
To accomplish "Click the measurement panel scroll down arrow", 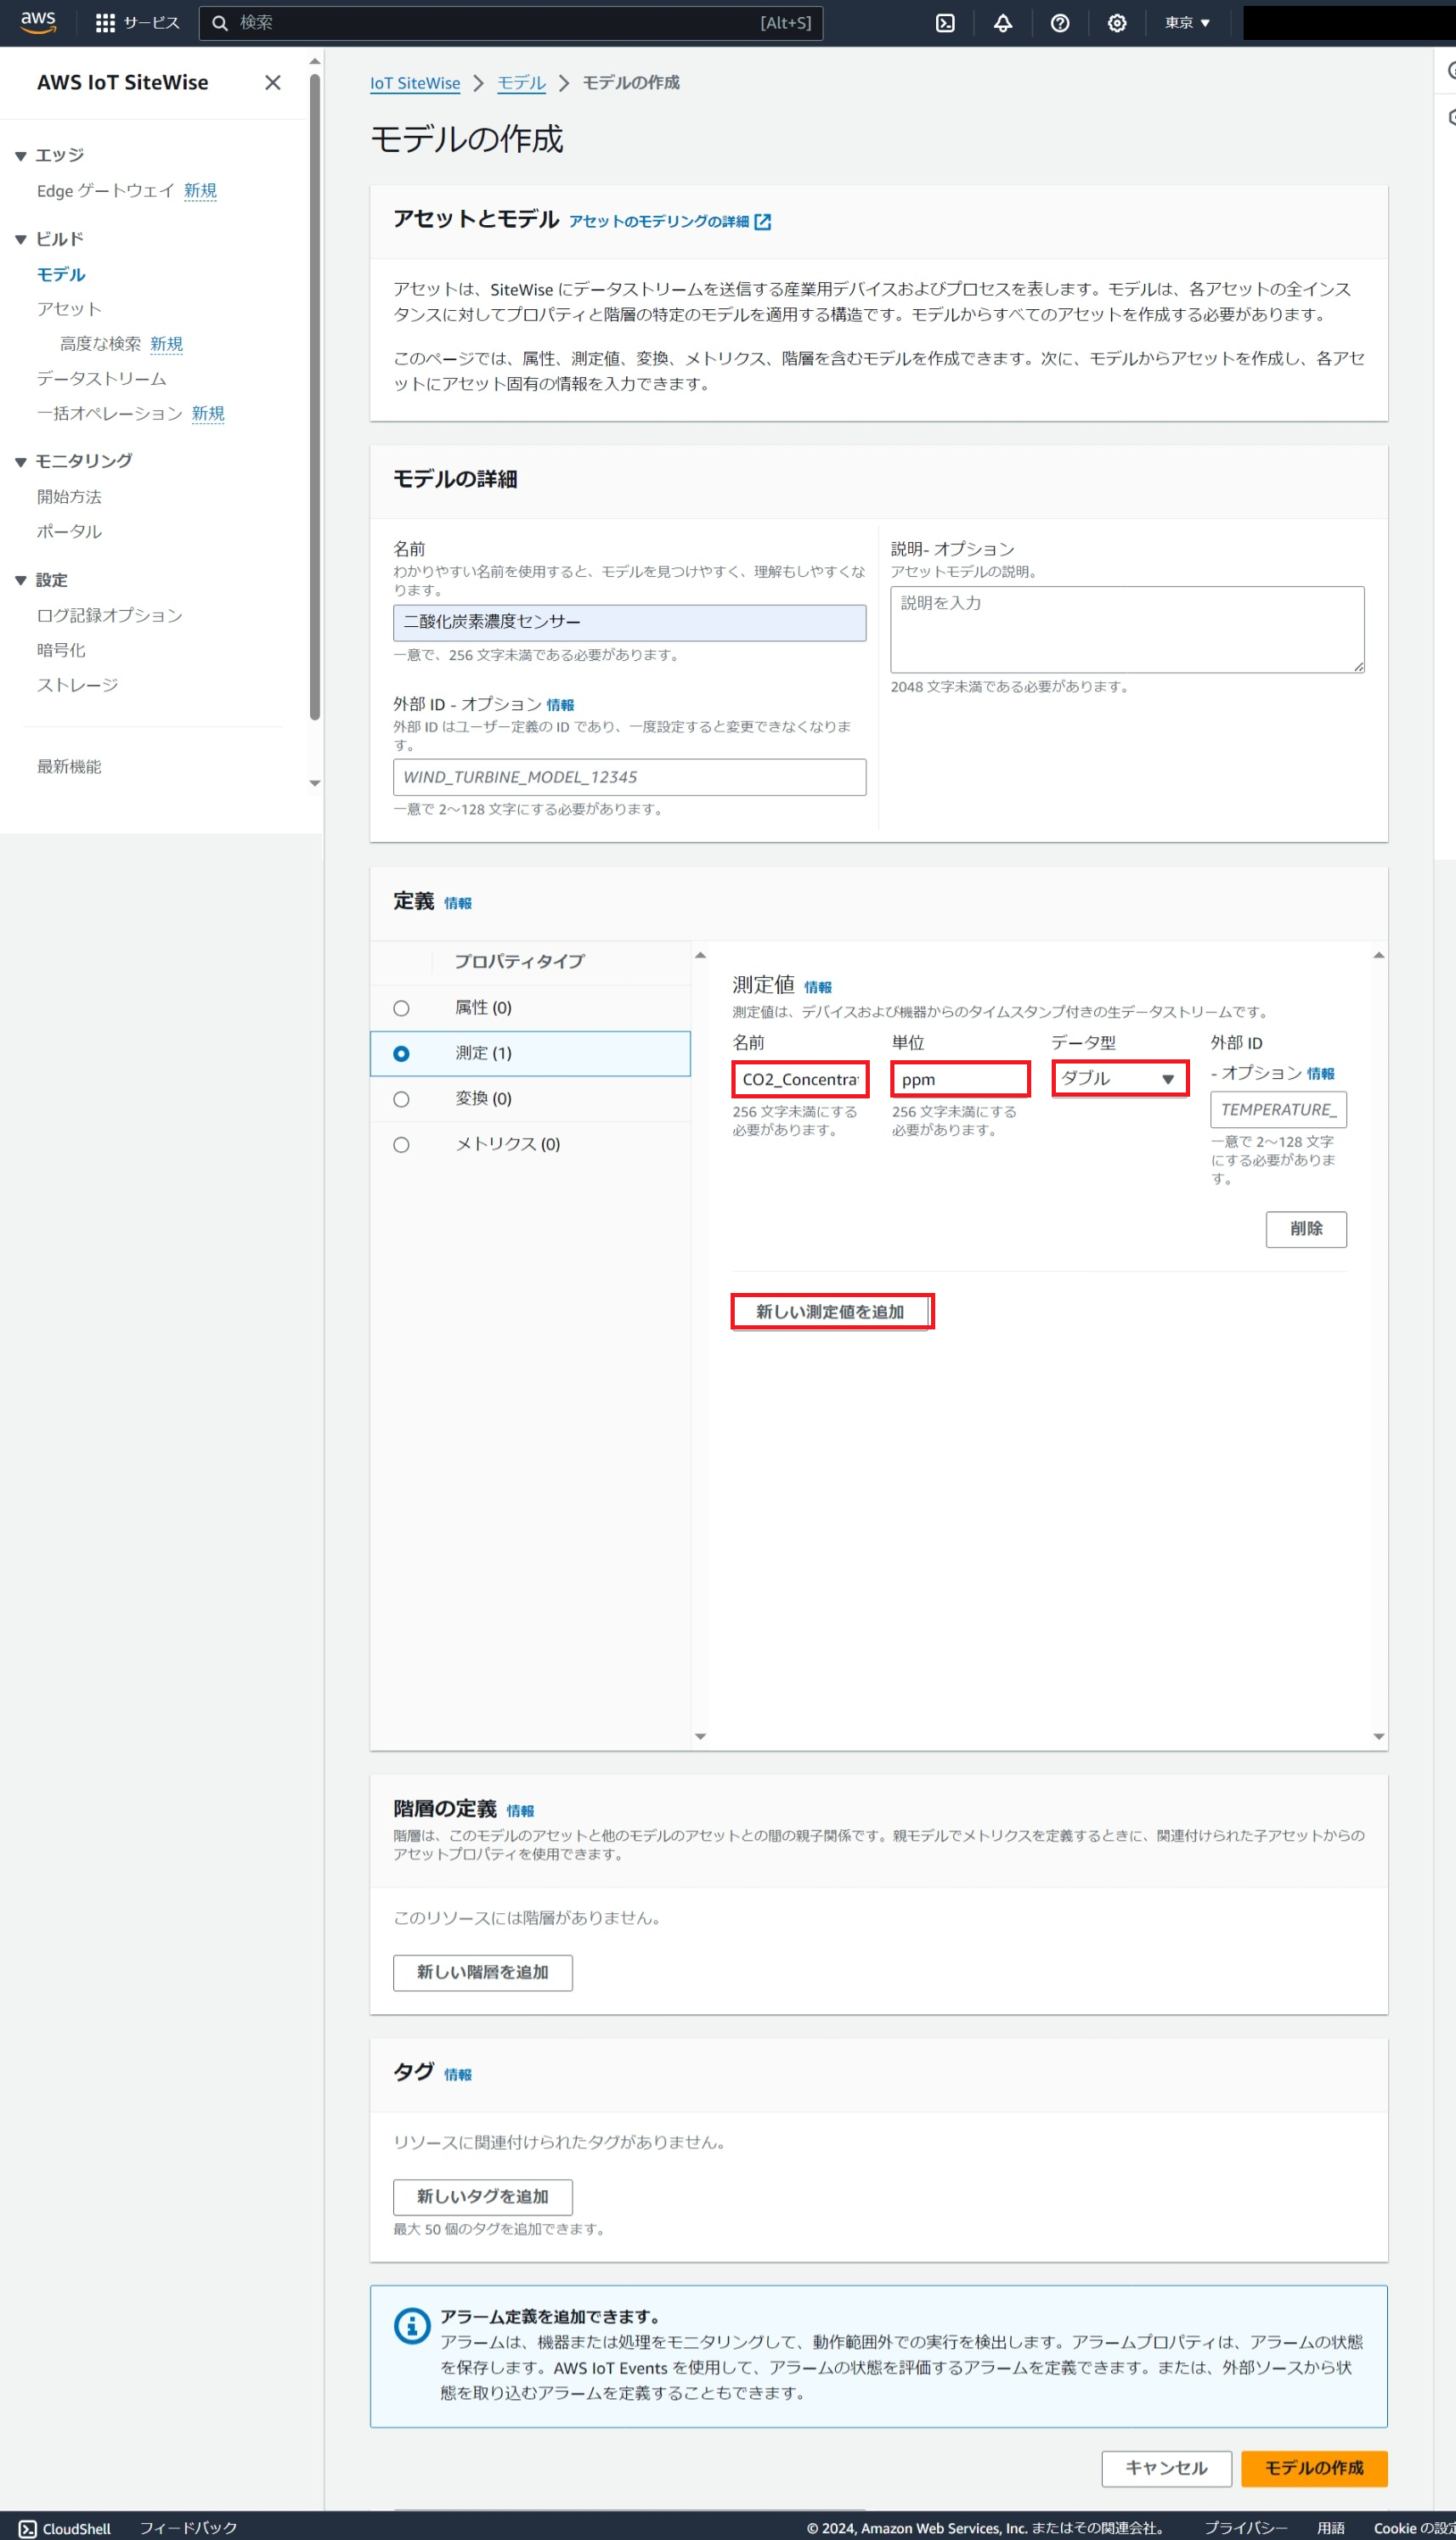I will [1378, 1737].
